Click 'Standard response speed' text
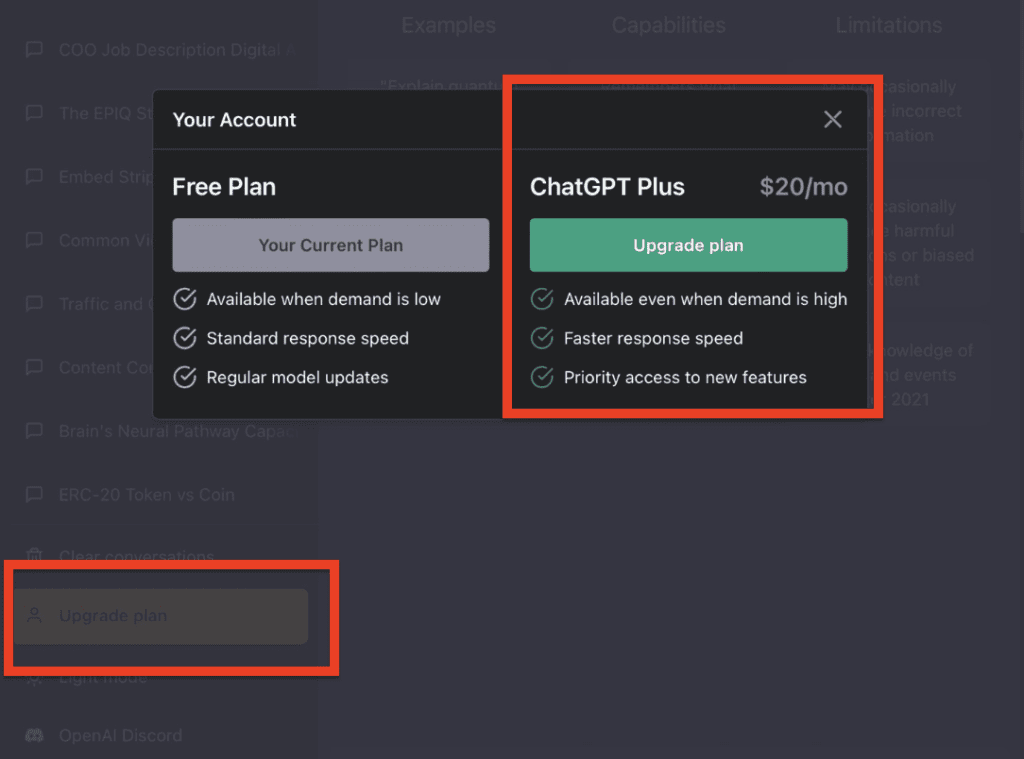The image size is (1024, 759). tap(308, 338)
